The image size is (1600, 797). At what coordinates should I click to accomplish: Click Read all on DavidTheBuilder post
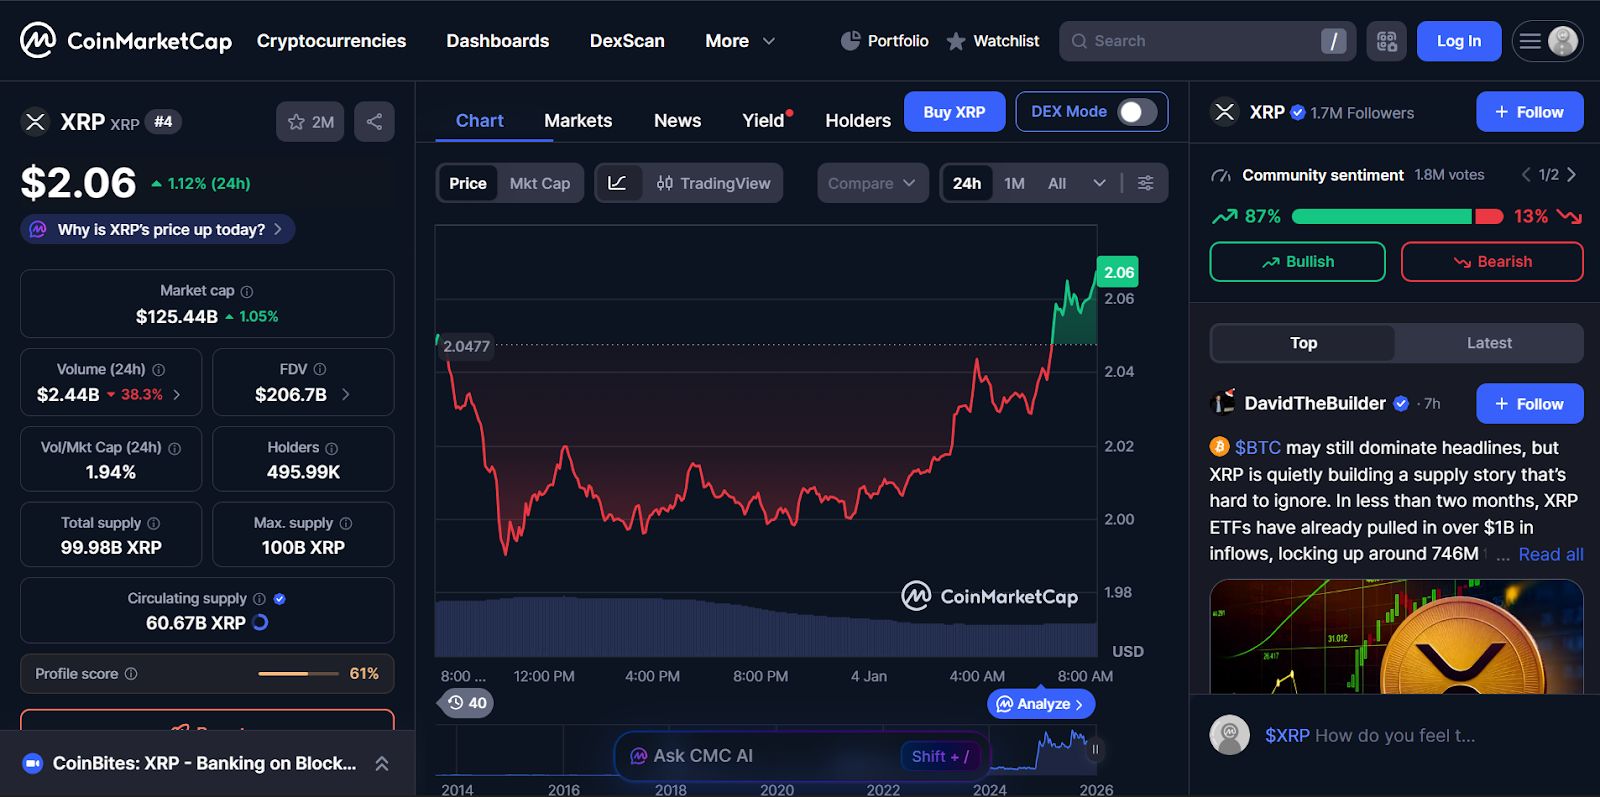(x=1551, y=554)
